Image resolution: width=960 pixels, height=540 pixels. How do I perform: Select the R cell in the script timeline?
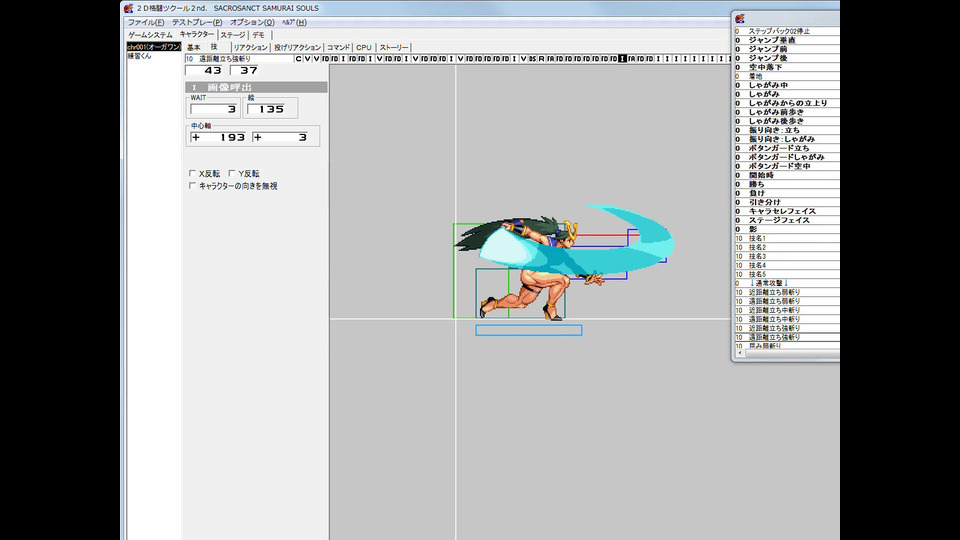pyautogui.click(x=541, y=59)
